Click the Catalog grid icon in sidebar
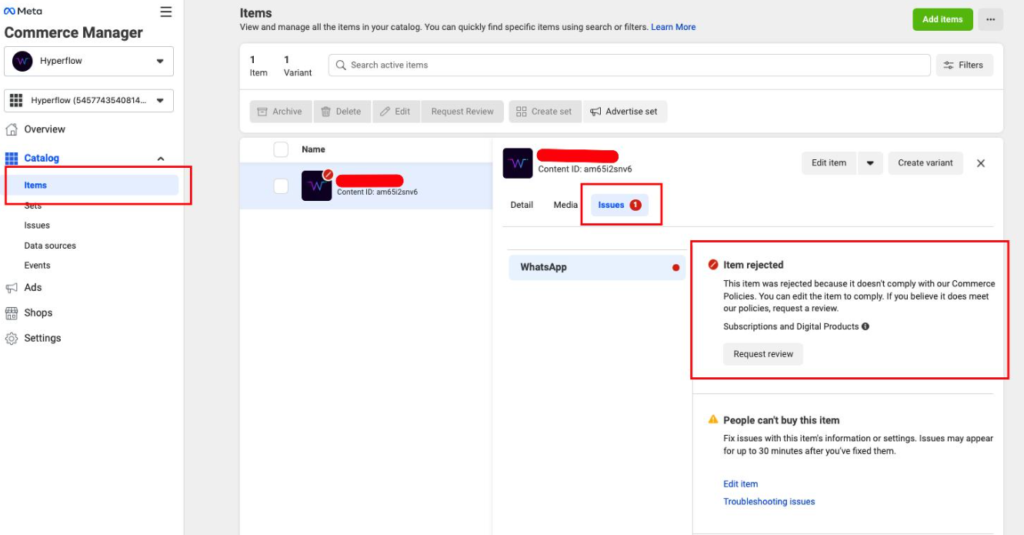1024x535 pixels. [11, 158]
